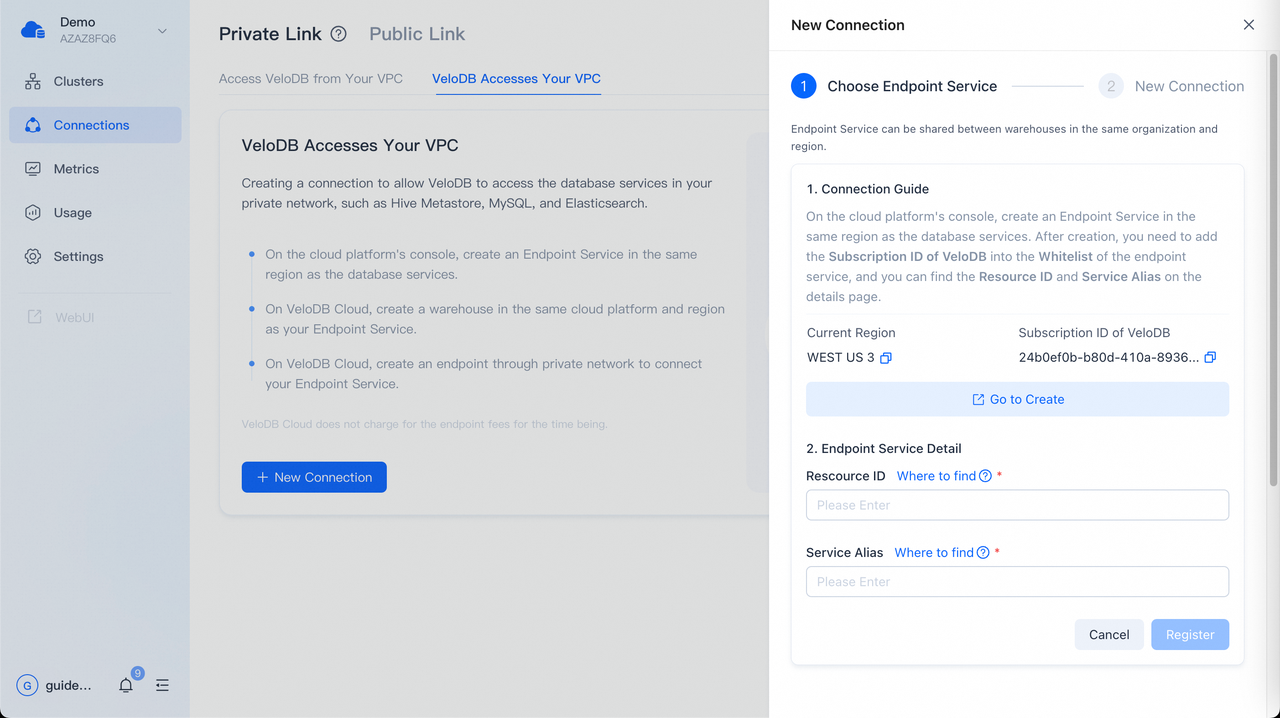Image resolution: width=1280 pixels, height=718 pixels.
Task: Select Access VeloDB from Your VPC tab
Action: click(311, 78)
